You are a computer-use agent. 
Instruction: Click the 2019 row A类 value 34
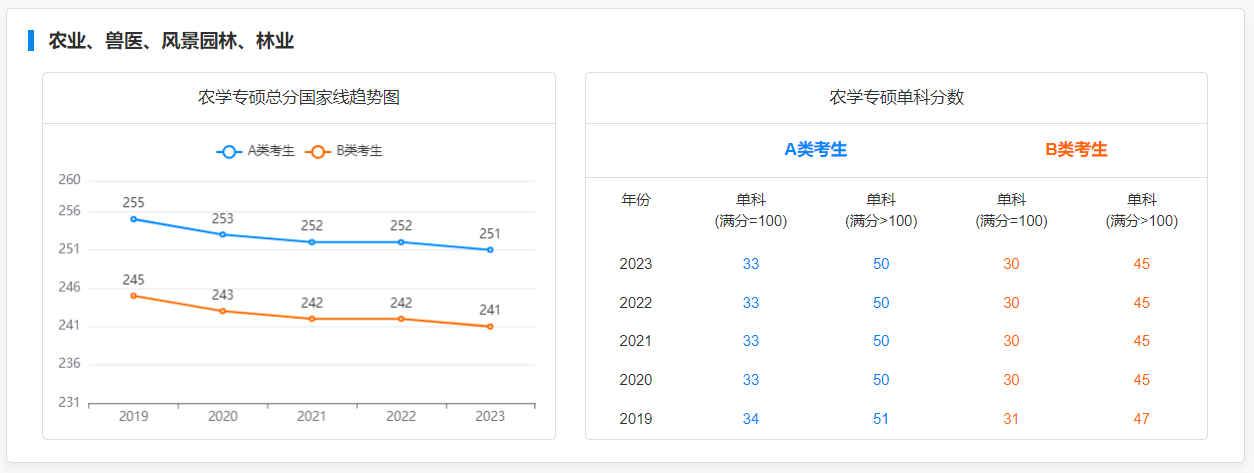pyautogui.click(x=751, y=419)
